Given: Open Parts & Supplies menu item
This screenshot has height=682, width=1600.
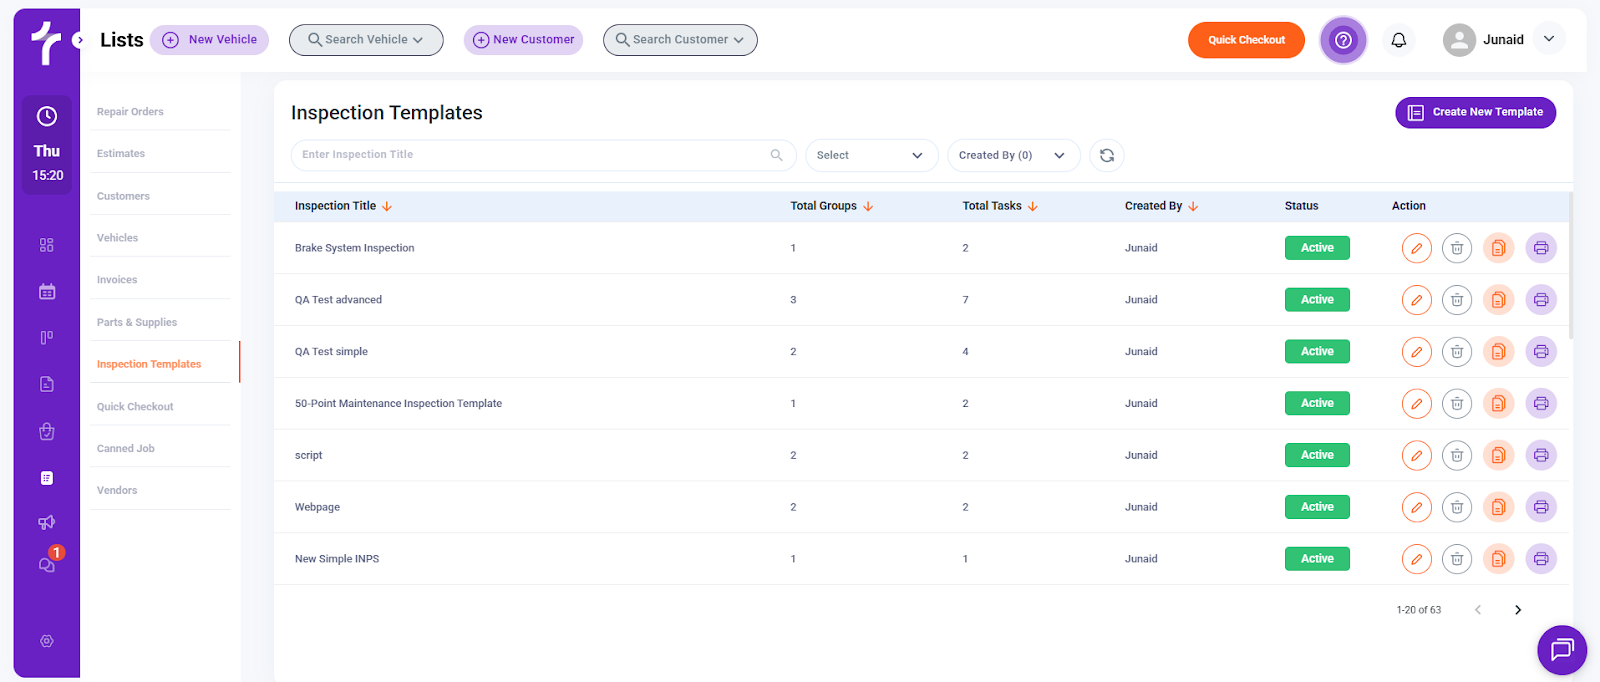Looking at the screenshot, I should pyautogui.click(x=137, y=322).
